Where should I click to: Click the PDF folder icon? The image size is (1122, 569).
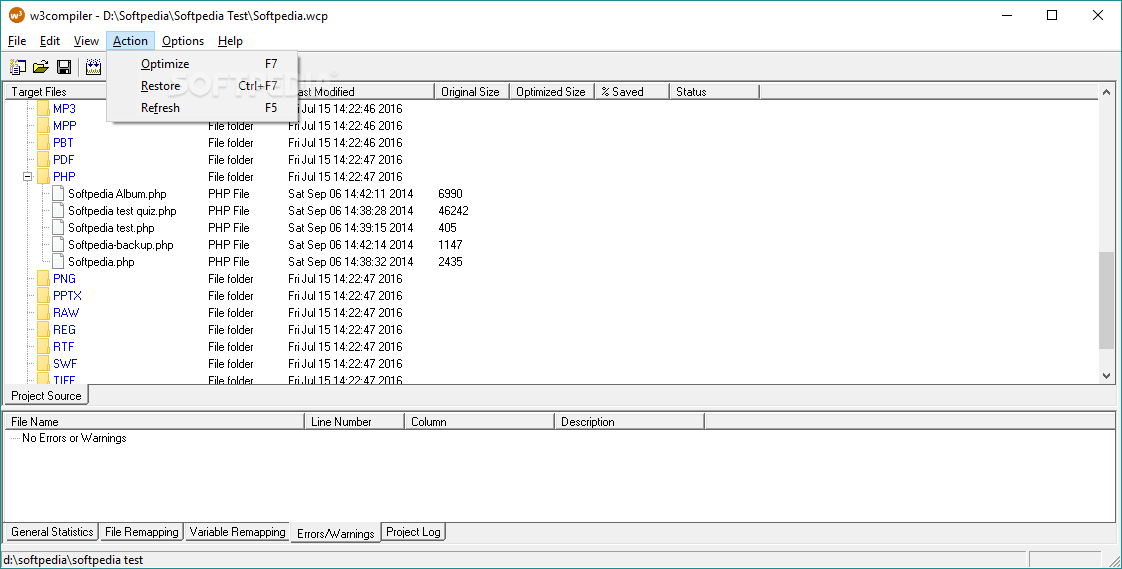pos(42,160)
